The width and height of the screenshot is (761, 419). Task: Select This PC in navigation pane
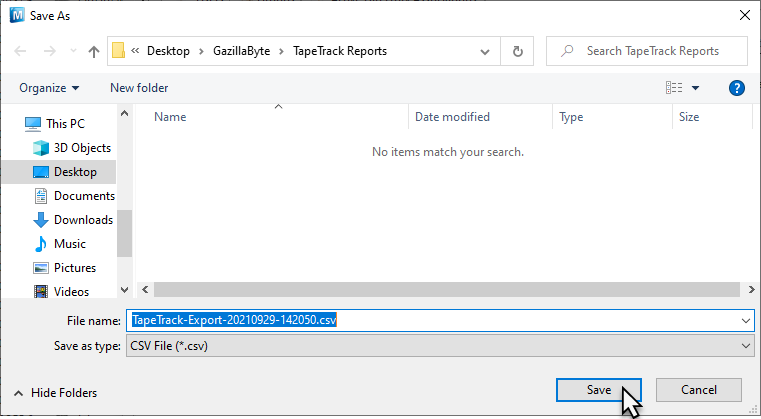coord(66,124)
